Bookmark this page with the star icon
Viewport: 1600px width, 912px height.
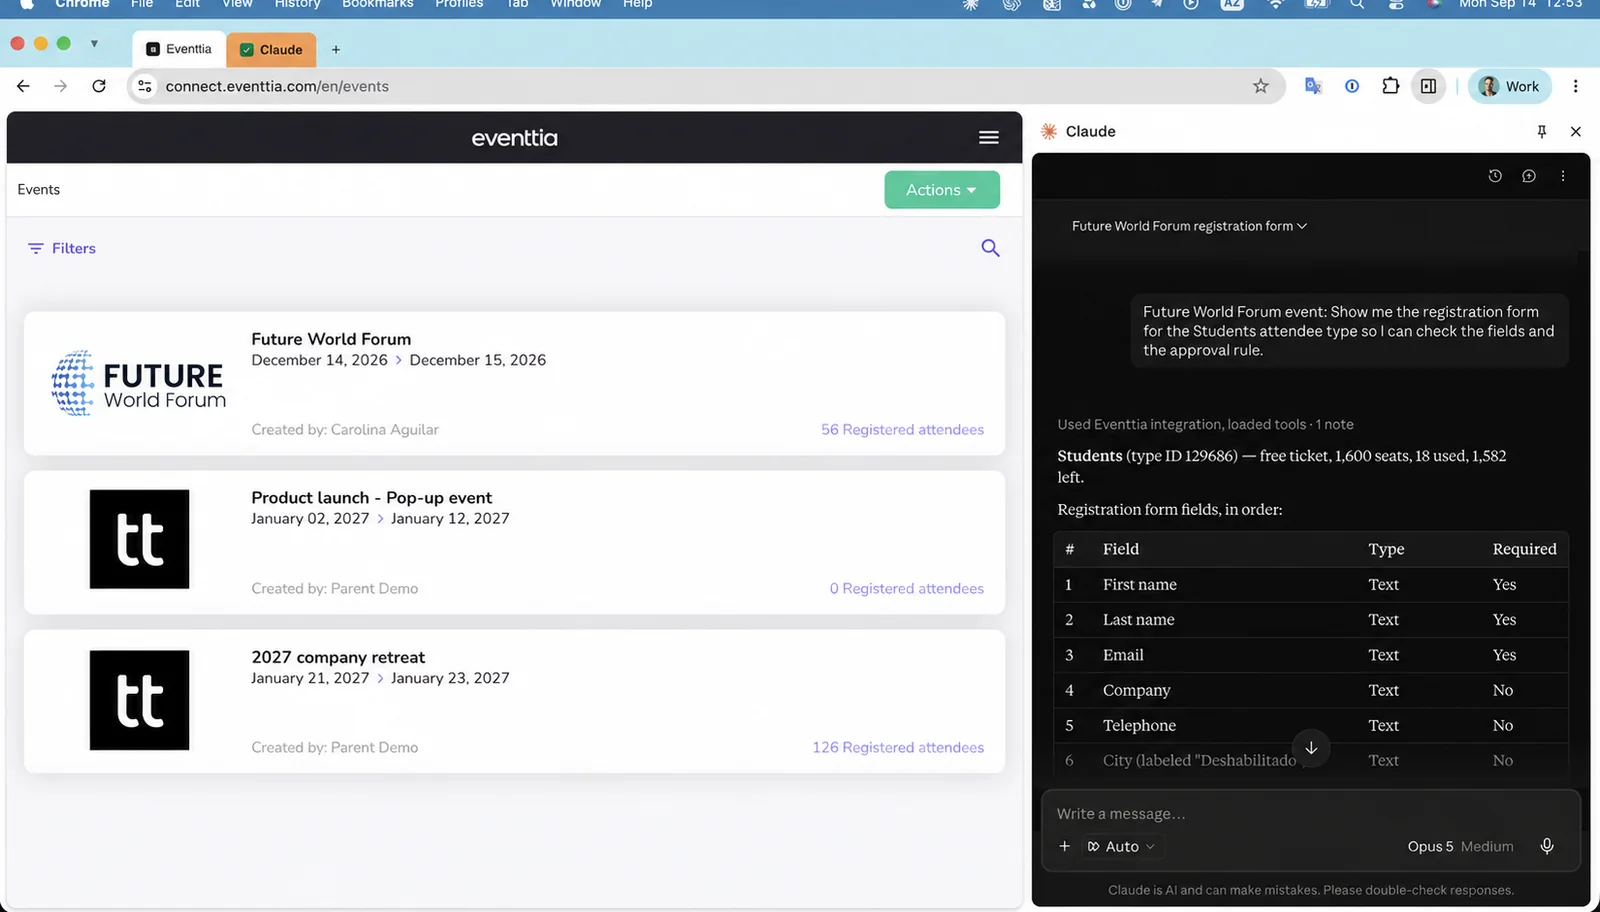point(1261,86)
